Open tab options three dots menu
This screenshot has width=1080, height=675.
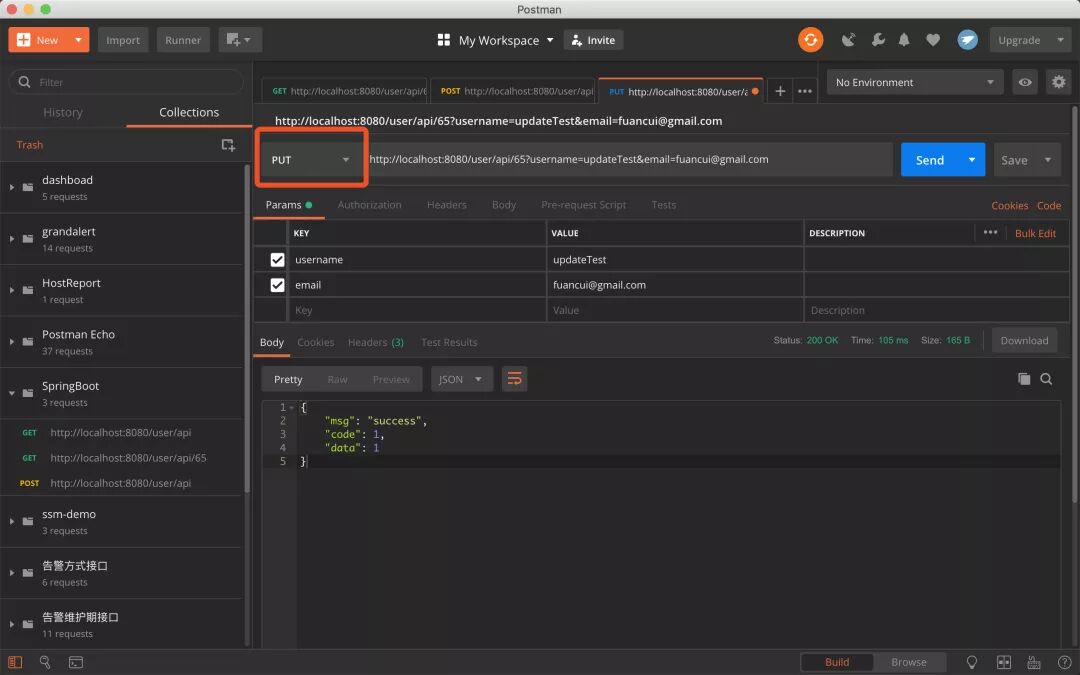pos(804,91)
